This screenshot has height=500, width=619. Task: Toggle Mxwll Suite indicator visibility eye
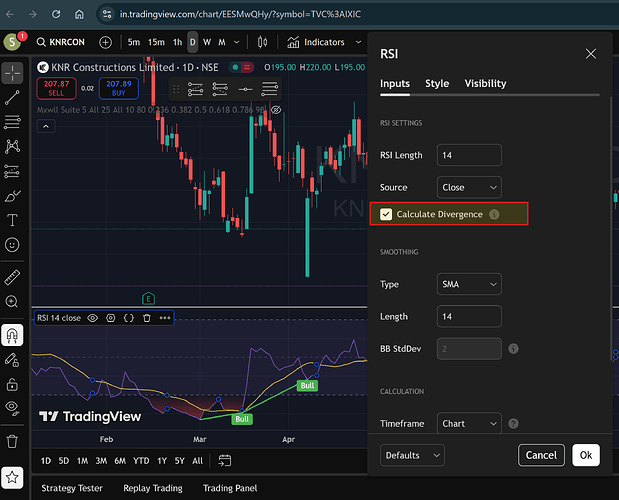276,110
